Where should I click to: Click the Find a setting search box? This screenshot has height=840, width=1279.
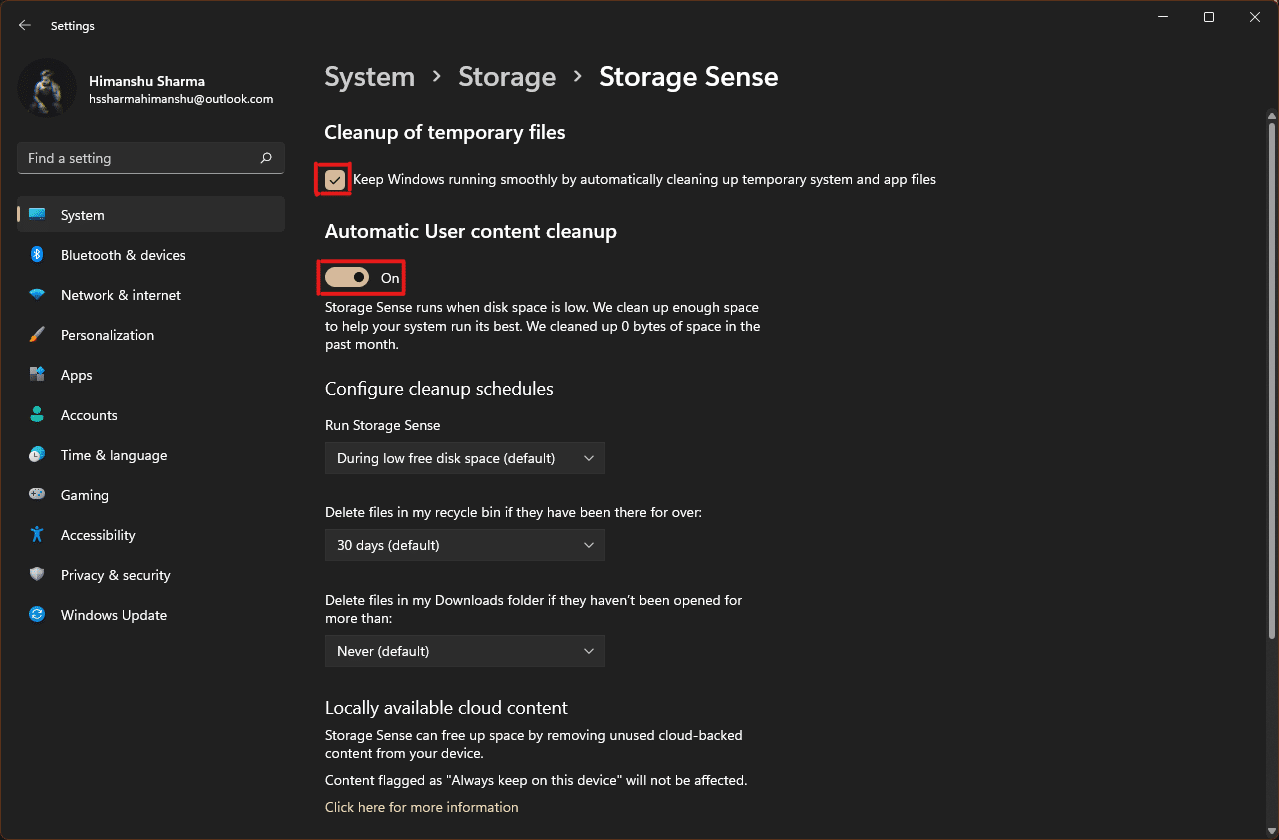coord(151,158)
